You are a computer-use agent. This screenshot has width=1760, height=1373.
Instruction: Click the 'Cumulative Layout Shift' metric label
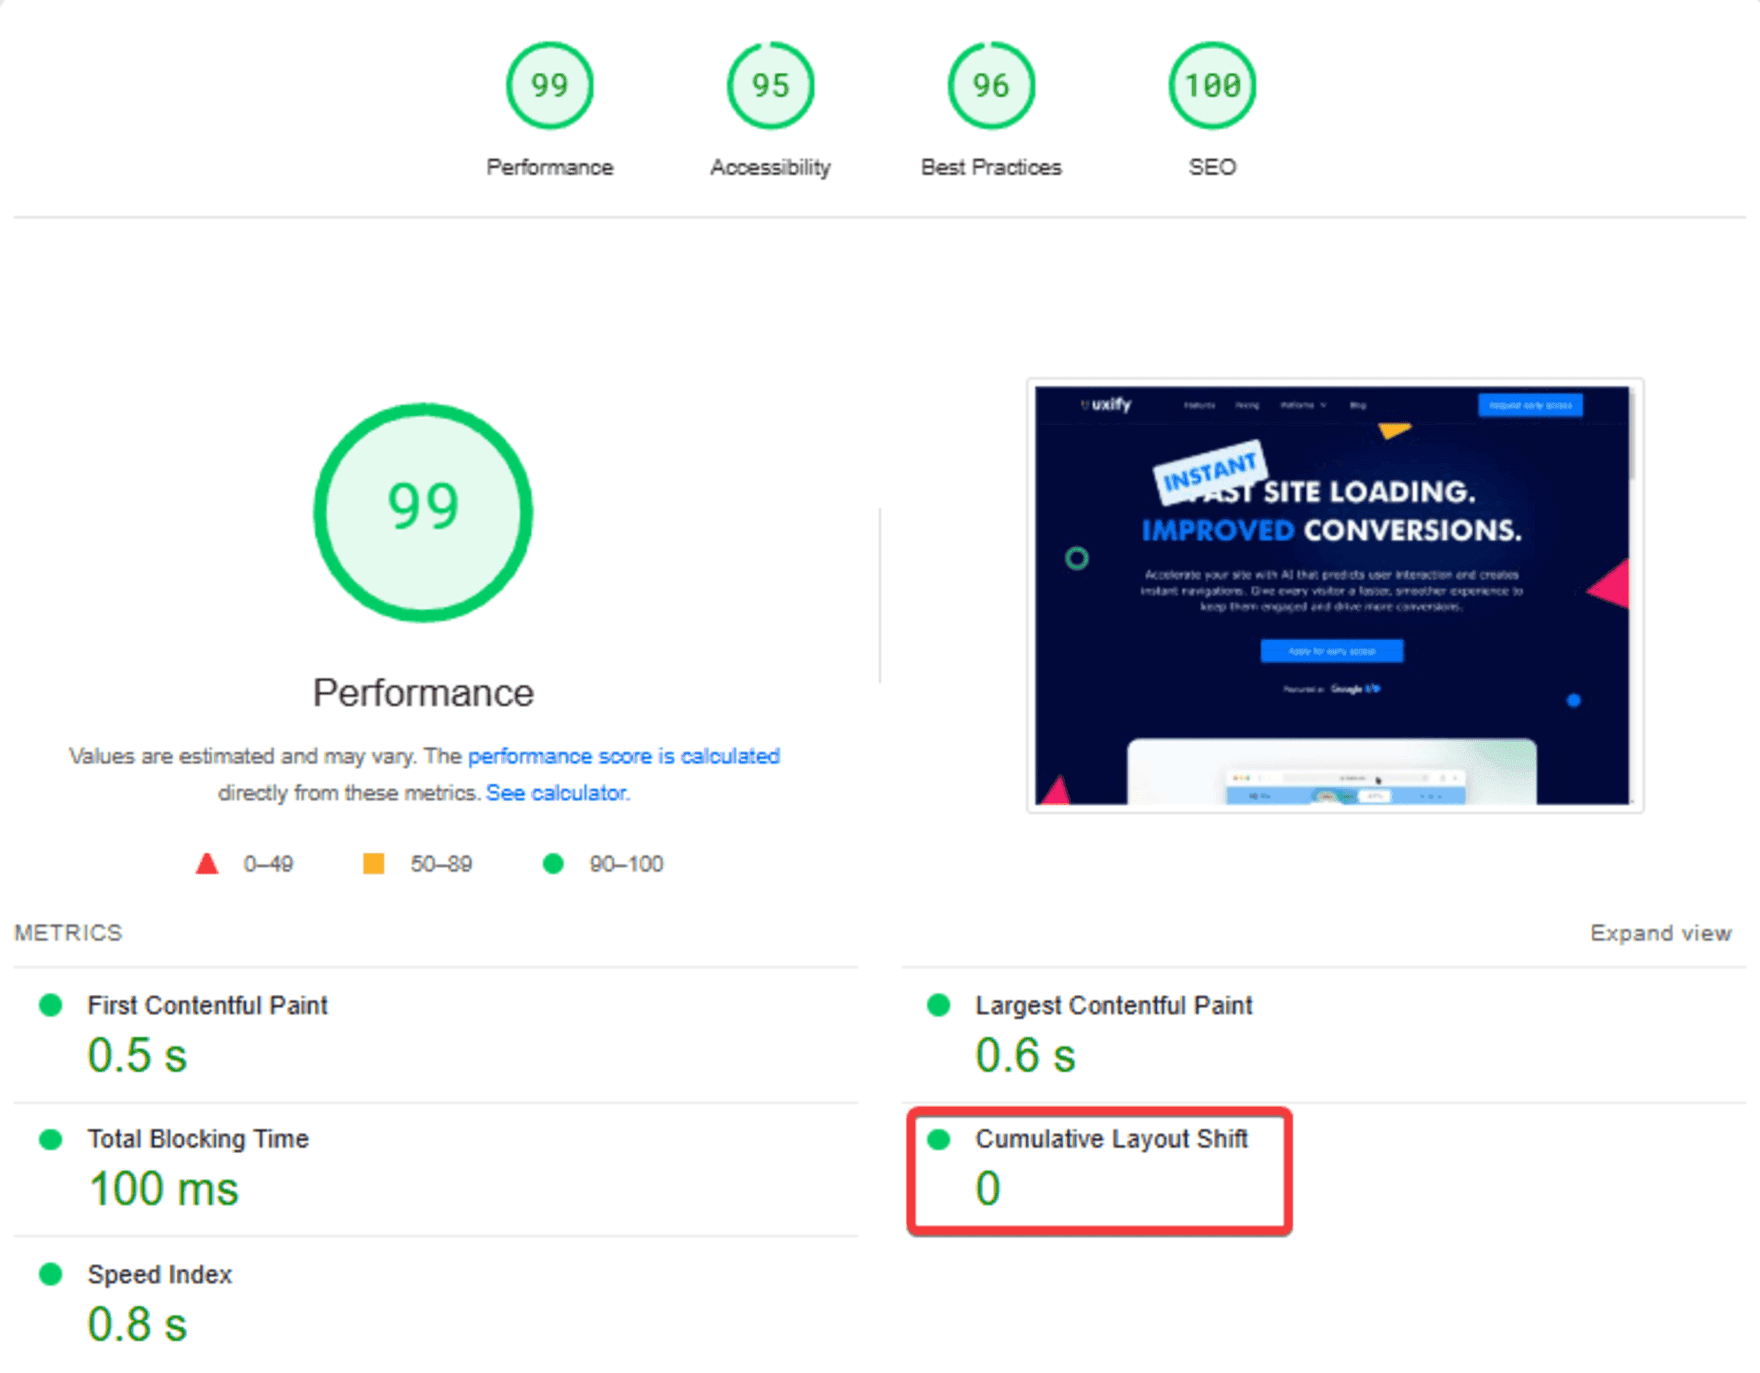tap(1112, 1139)
